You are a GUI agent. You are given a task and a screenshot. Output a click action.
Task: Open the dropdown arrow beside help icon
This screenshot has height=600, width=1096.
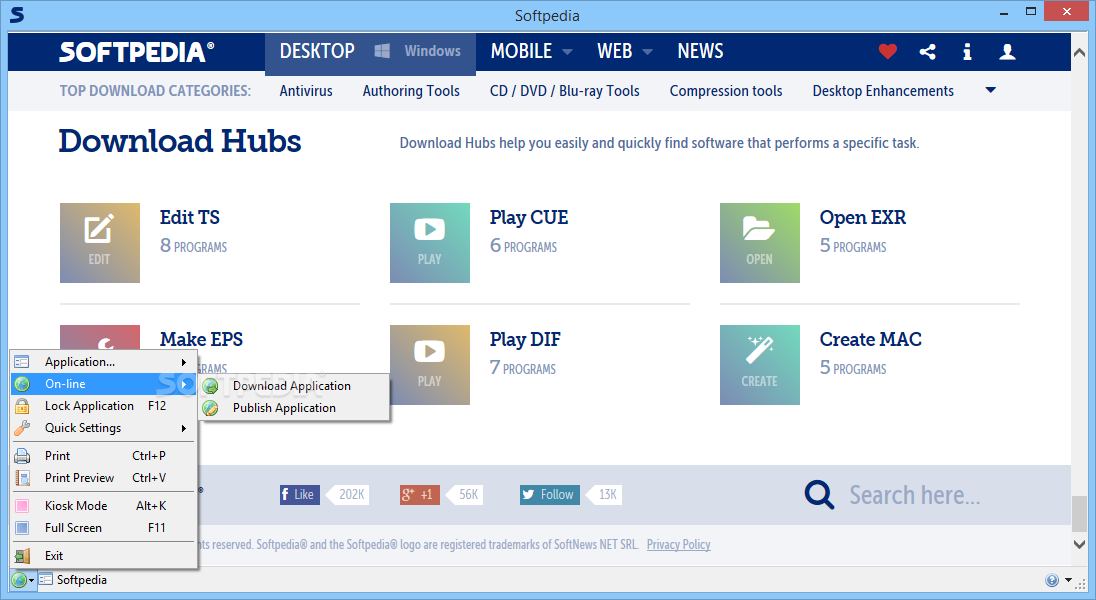[1068, 580]
